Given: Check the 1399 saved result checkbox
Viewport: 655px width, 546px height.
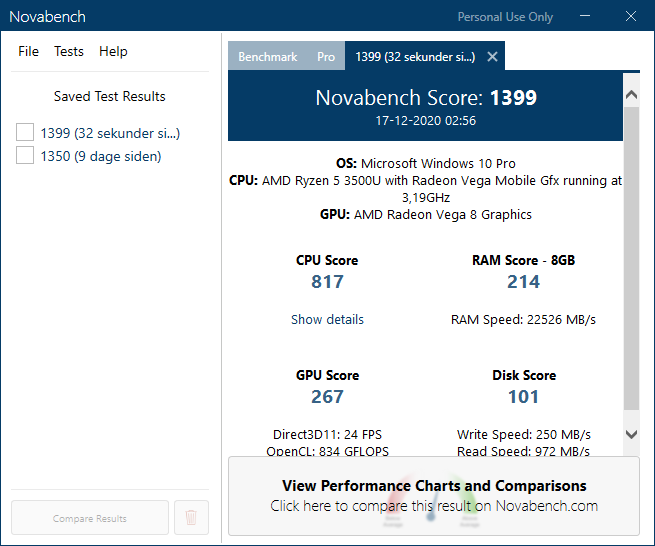Looking at the screenshot, I should pyautogui.click(x=26, y=133).
